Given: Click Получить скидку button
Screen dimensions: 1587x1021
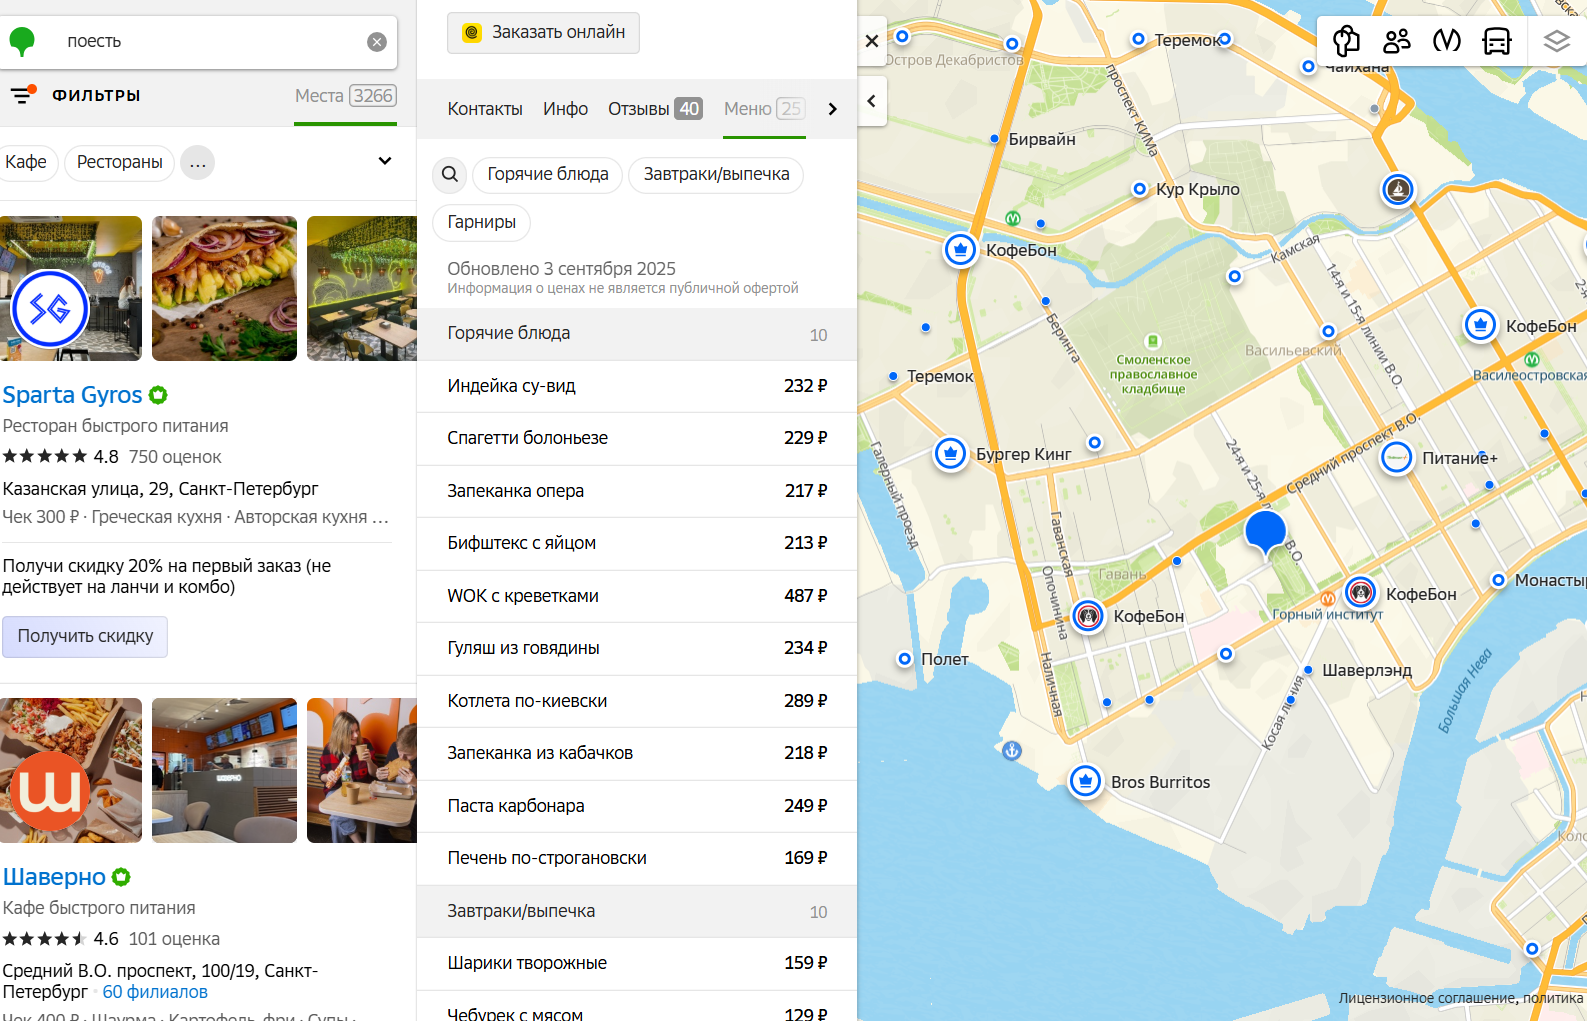Looking at the screenshot, I should (x=85, y=637).
